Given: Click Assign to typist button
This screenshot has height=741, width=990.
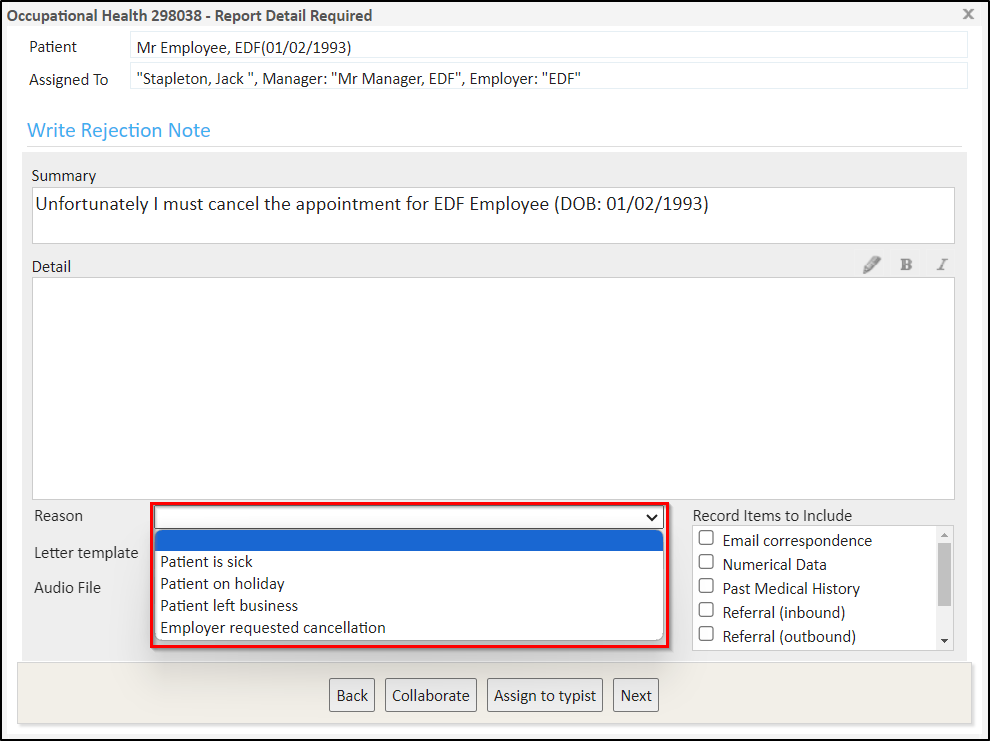Looking at the screenshot, I should (545, 696).
